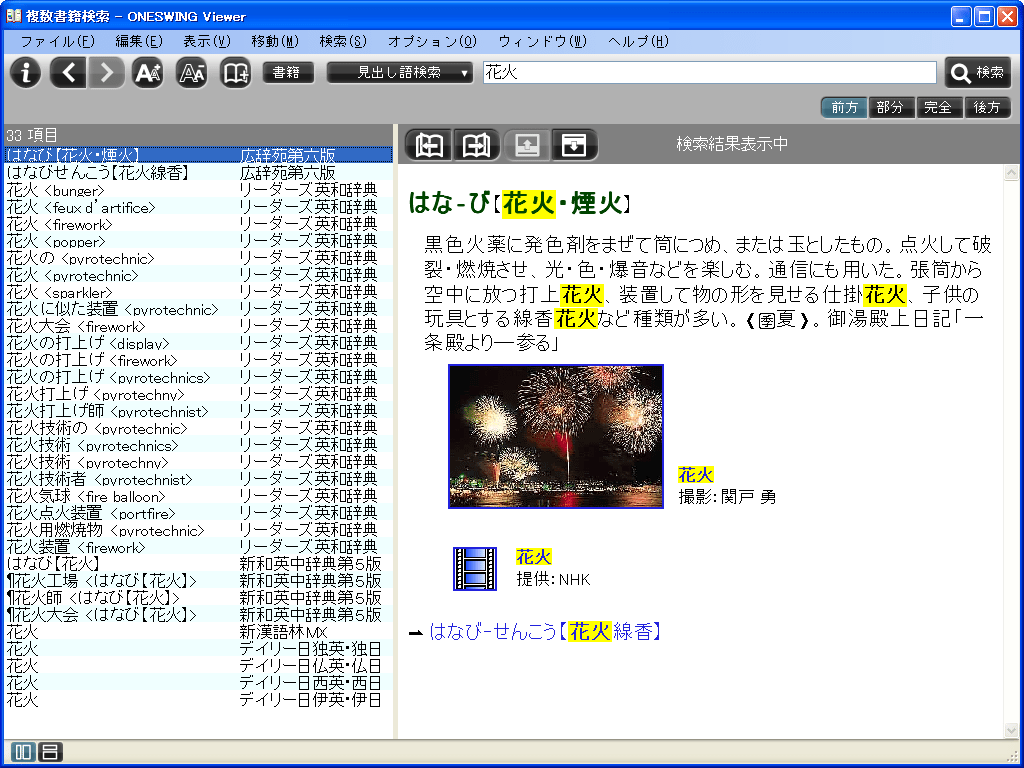Select result 花火 <sparkler>

[199, 292]
